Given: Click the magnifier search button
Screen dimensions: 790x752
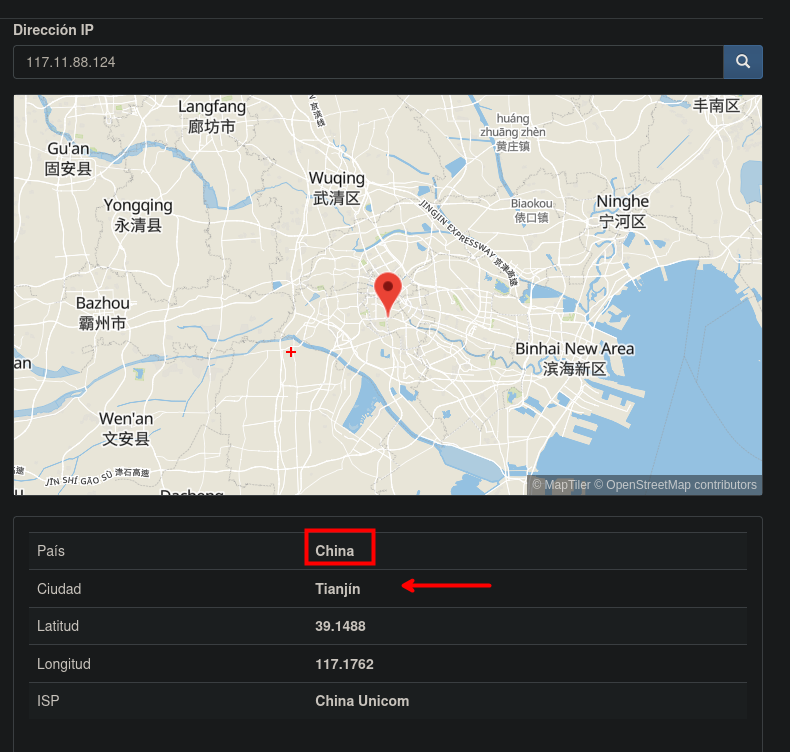Looking at the screenshot, I should (x=742, y=62).
